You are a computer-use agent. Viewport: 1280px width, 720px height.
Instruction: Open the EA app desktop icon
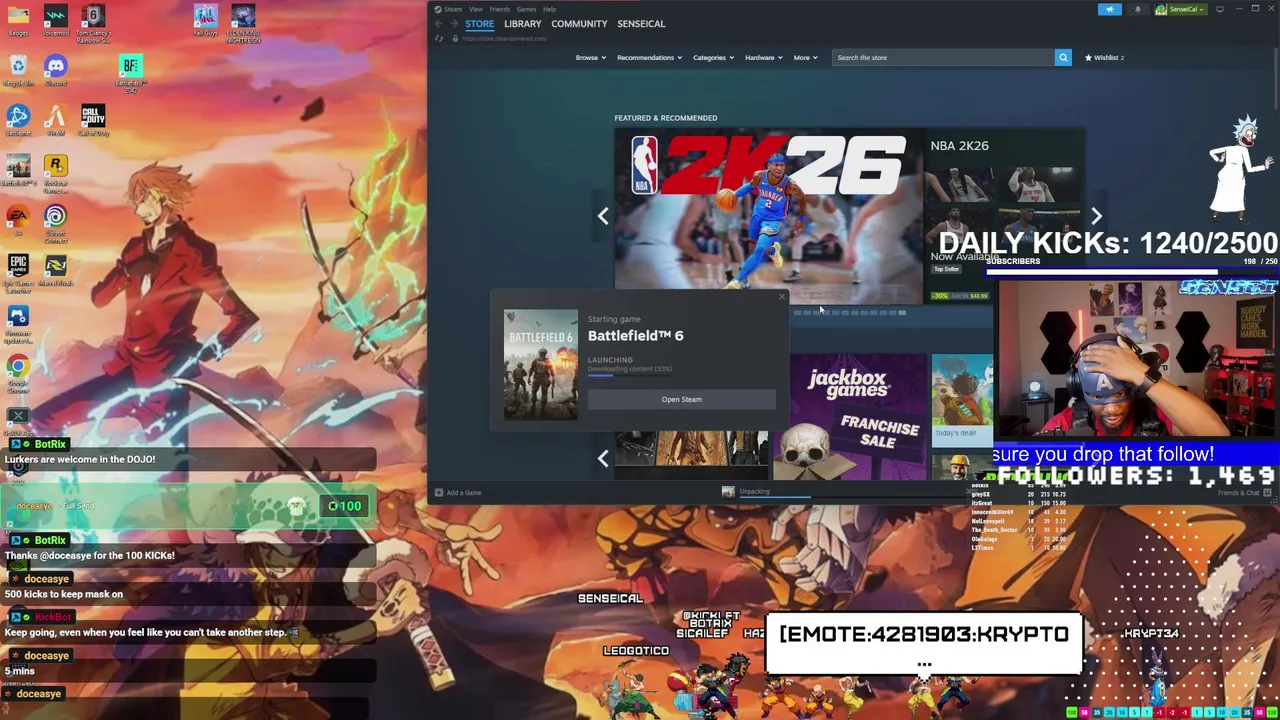pyautogui.click(x=18, y=220)
